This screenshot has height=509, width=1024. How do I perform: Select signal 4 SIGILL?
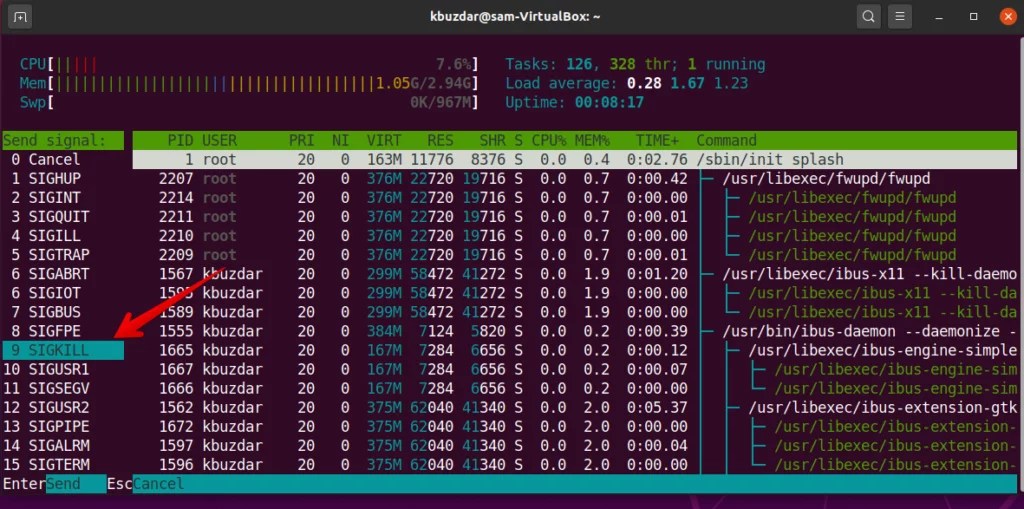[x=63, y=235]
